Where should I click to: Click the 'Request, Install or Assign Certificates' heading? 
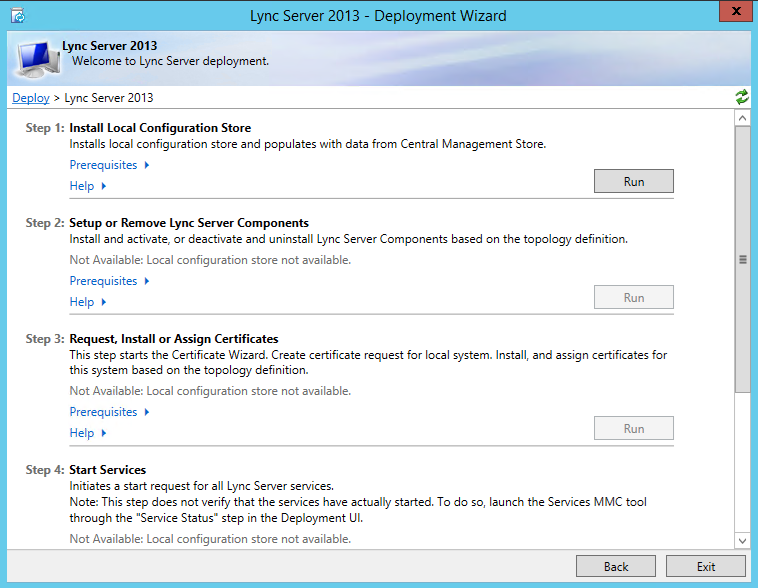point(174,338)
